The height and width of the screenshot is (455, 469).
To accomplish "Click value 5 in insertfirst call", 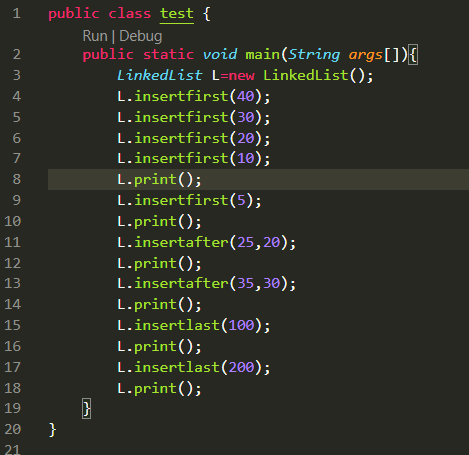I will click(x=241, y=200).
